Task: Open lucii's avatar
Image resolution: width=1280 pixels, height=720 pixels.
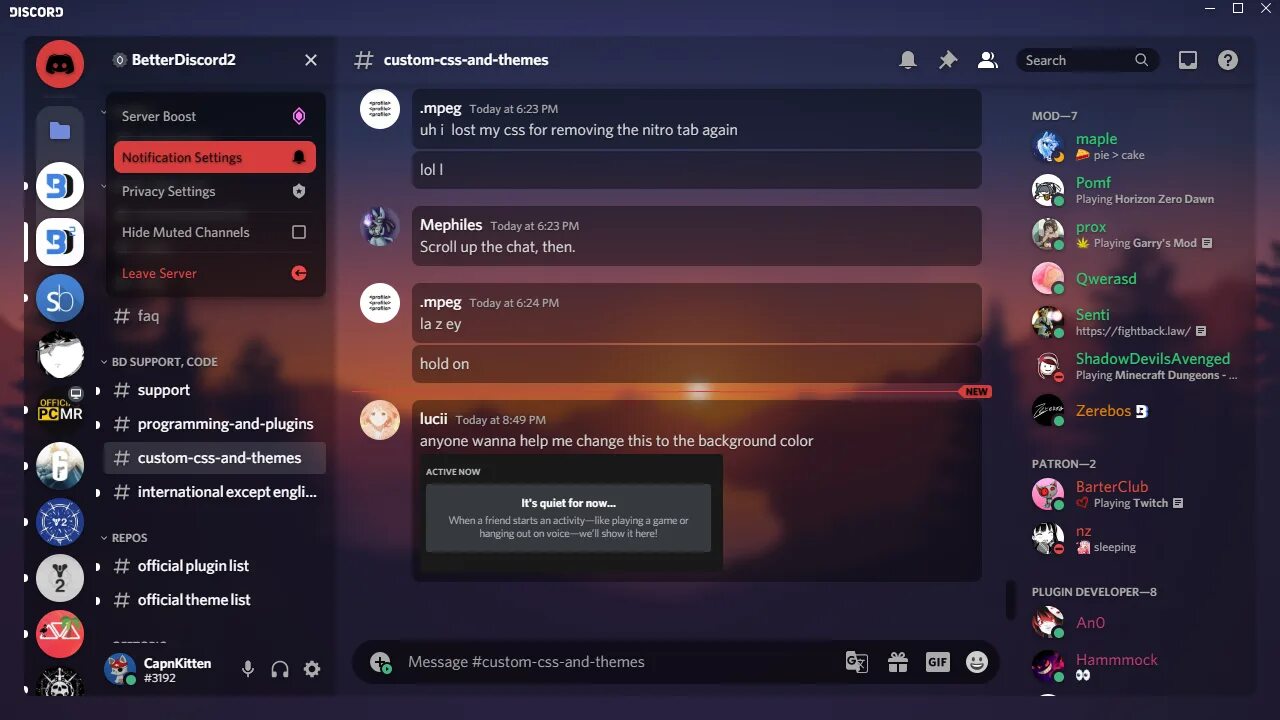Action: click(380, 420)
